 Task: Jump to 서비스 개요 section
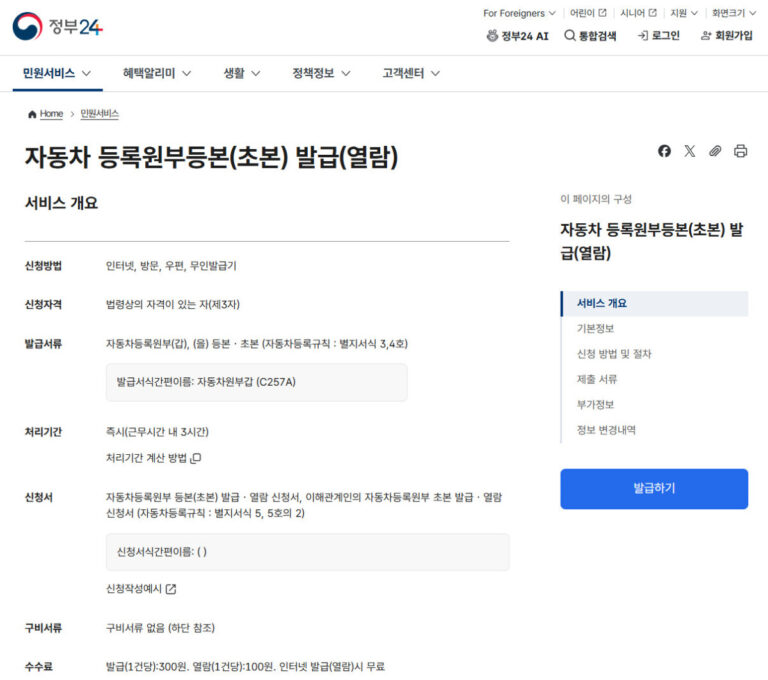tap(654, 303)
